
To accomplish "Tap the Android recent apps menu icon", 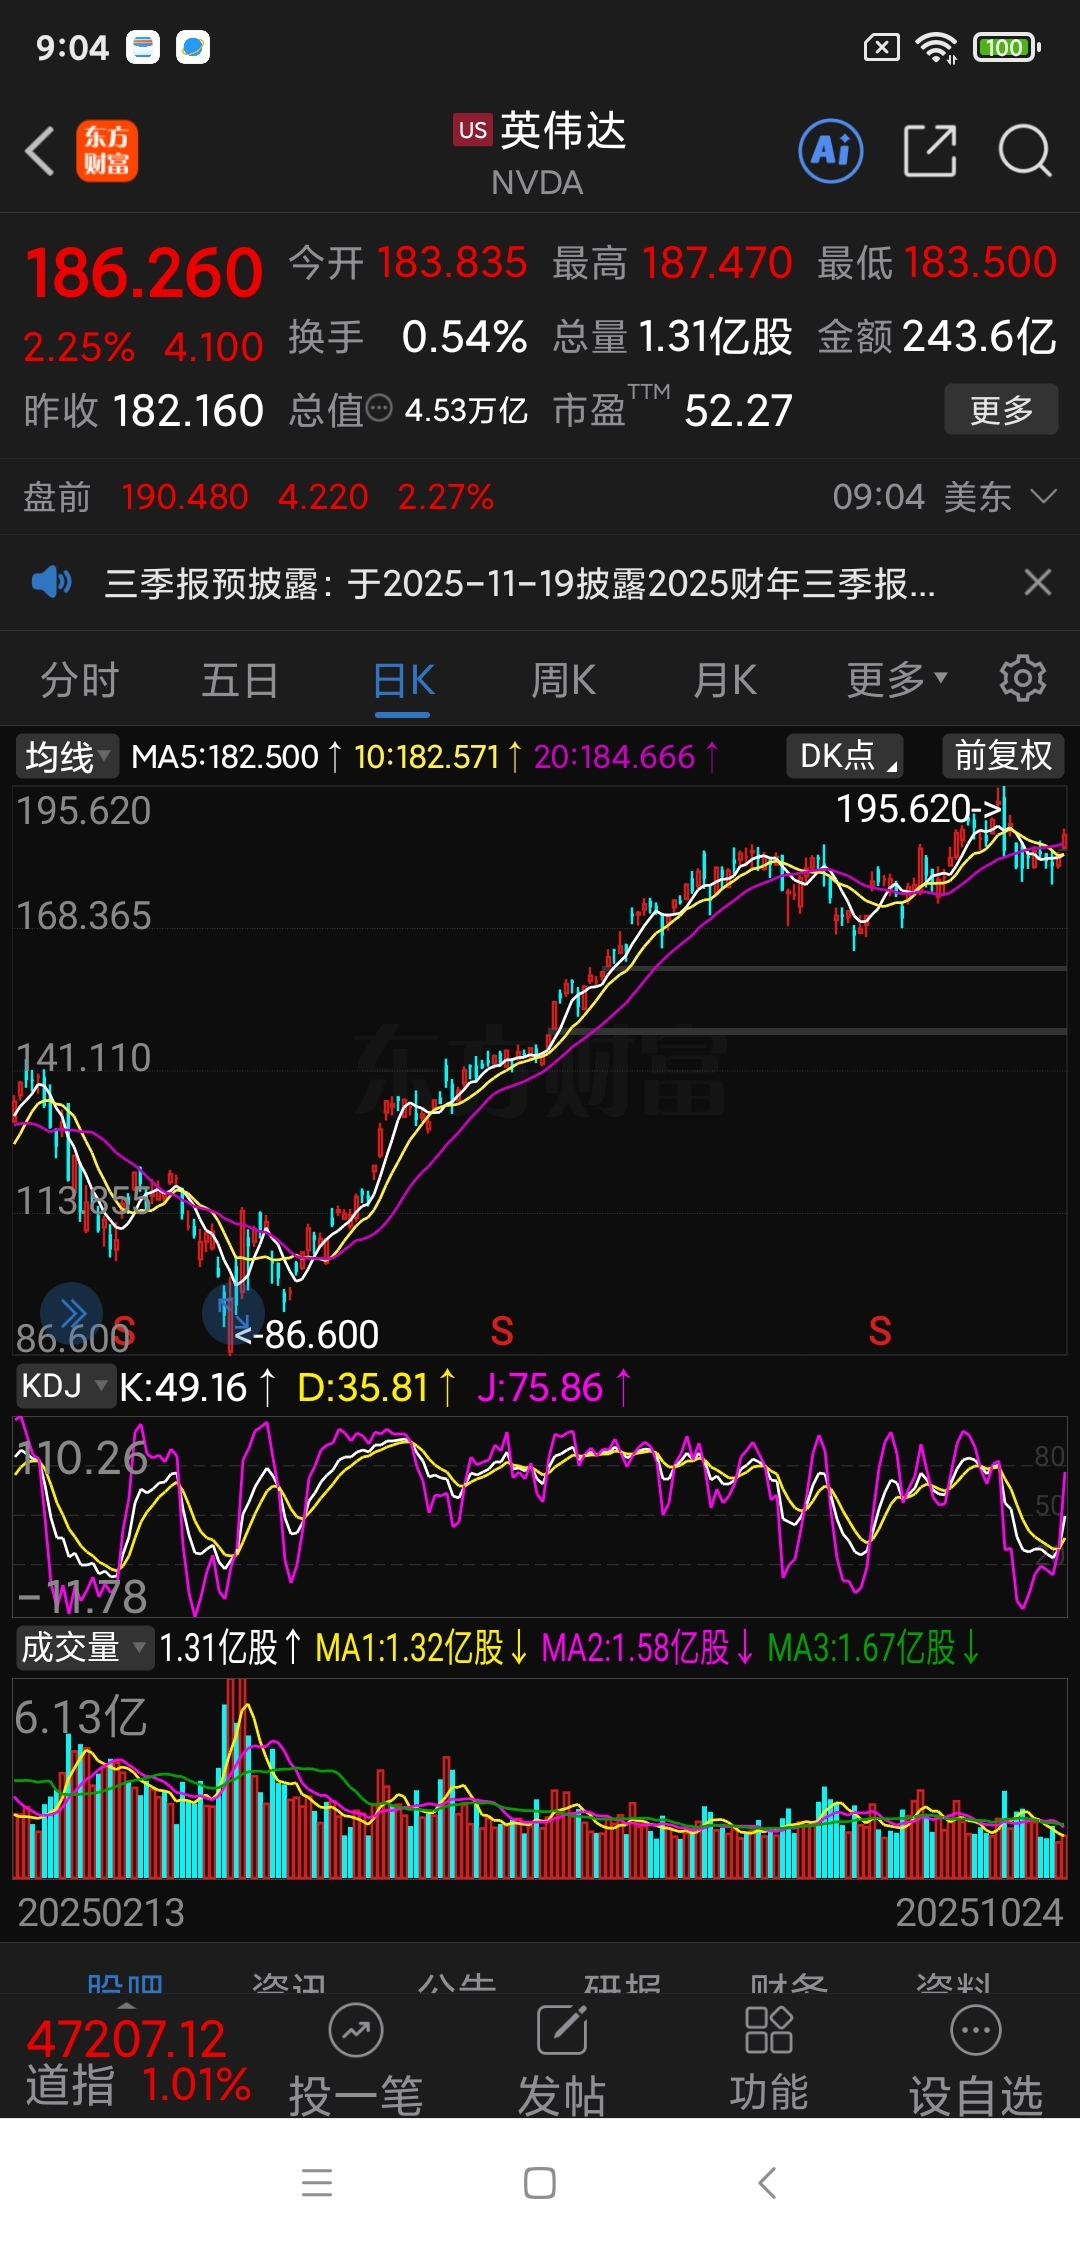I will pos(317,2183).
